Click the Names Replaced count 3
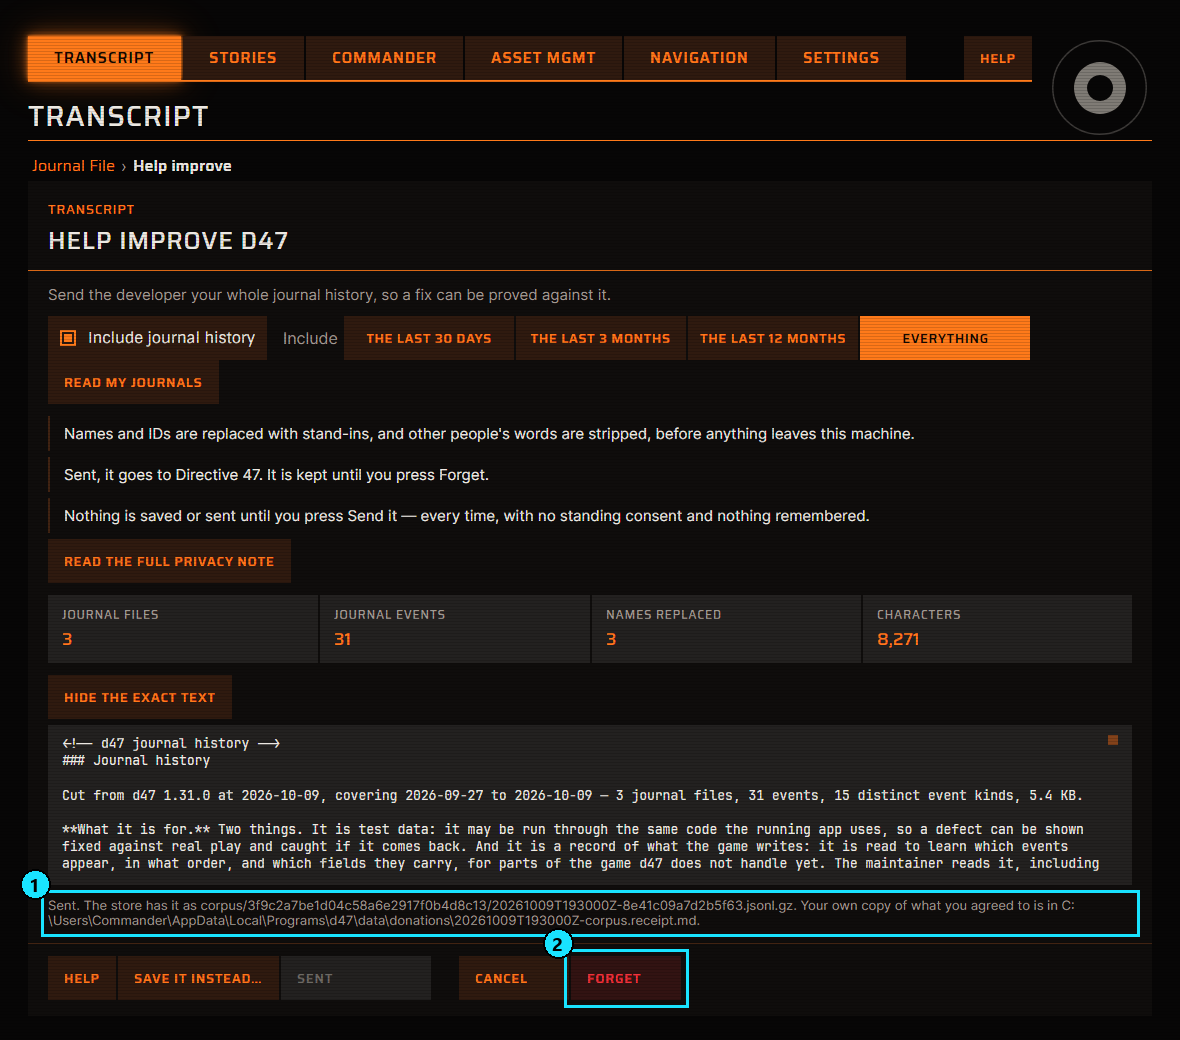The width and height of the screenshot is (1180, 1040). click(611, 640)
